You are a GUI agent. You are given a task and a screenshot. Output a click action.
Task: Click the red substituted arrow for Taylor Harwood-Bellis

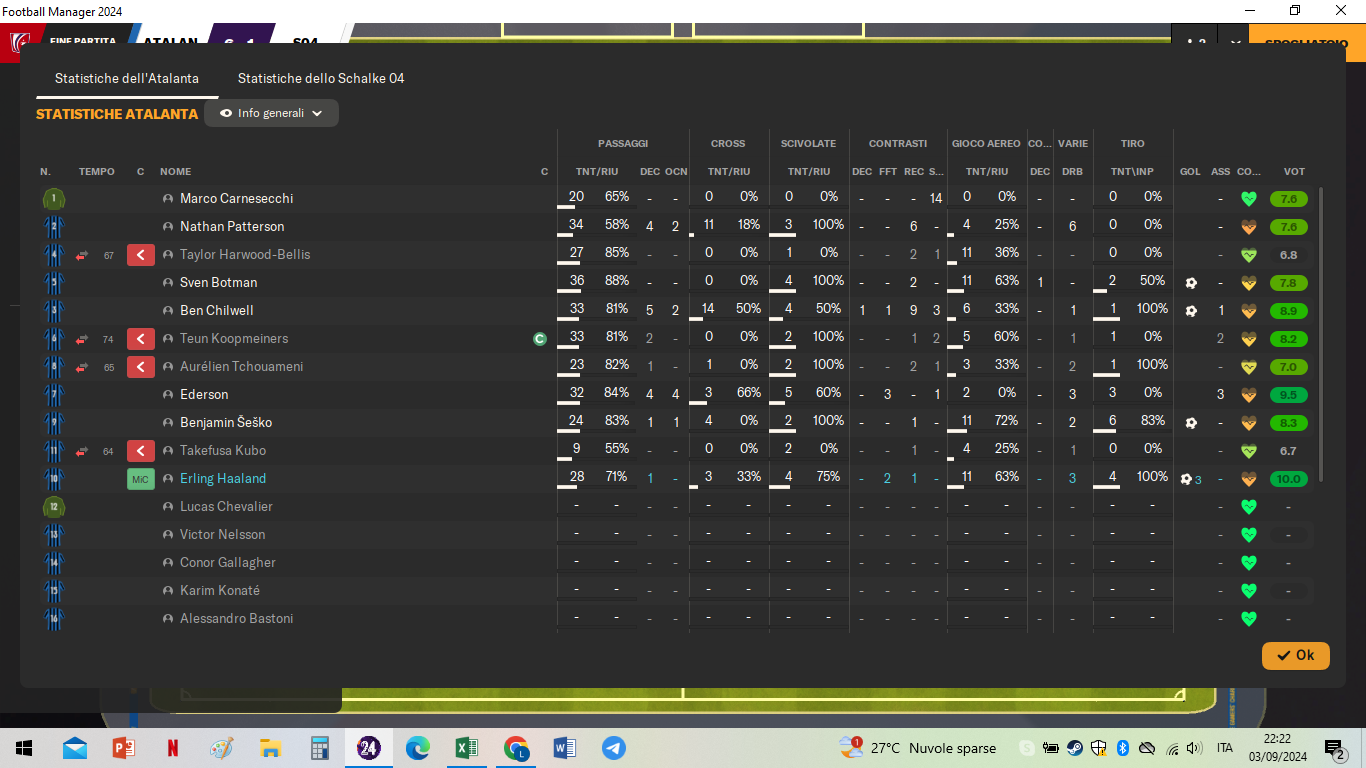[x=141, y=255]
